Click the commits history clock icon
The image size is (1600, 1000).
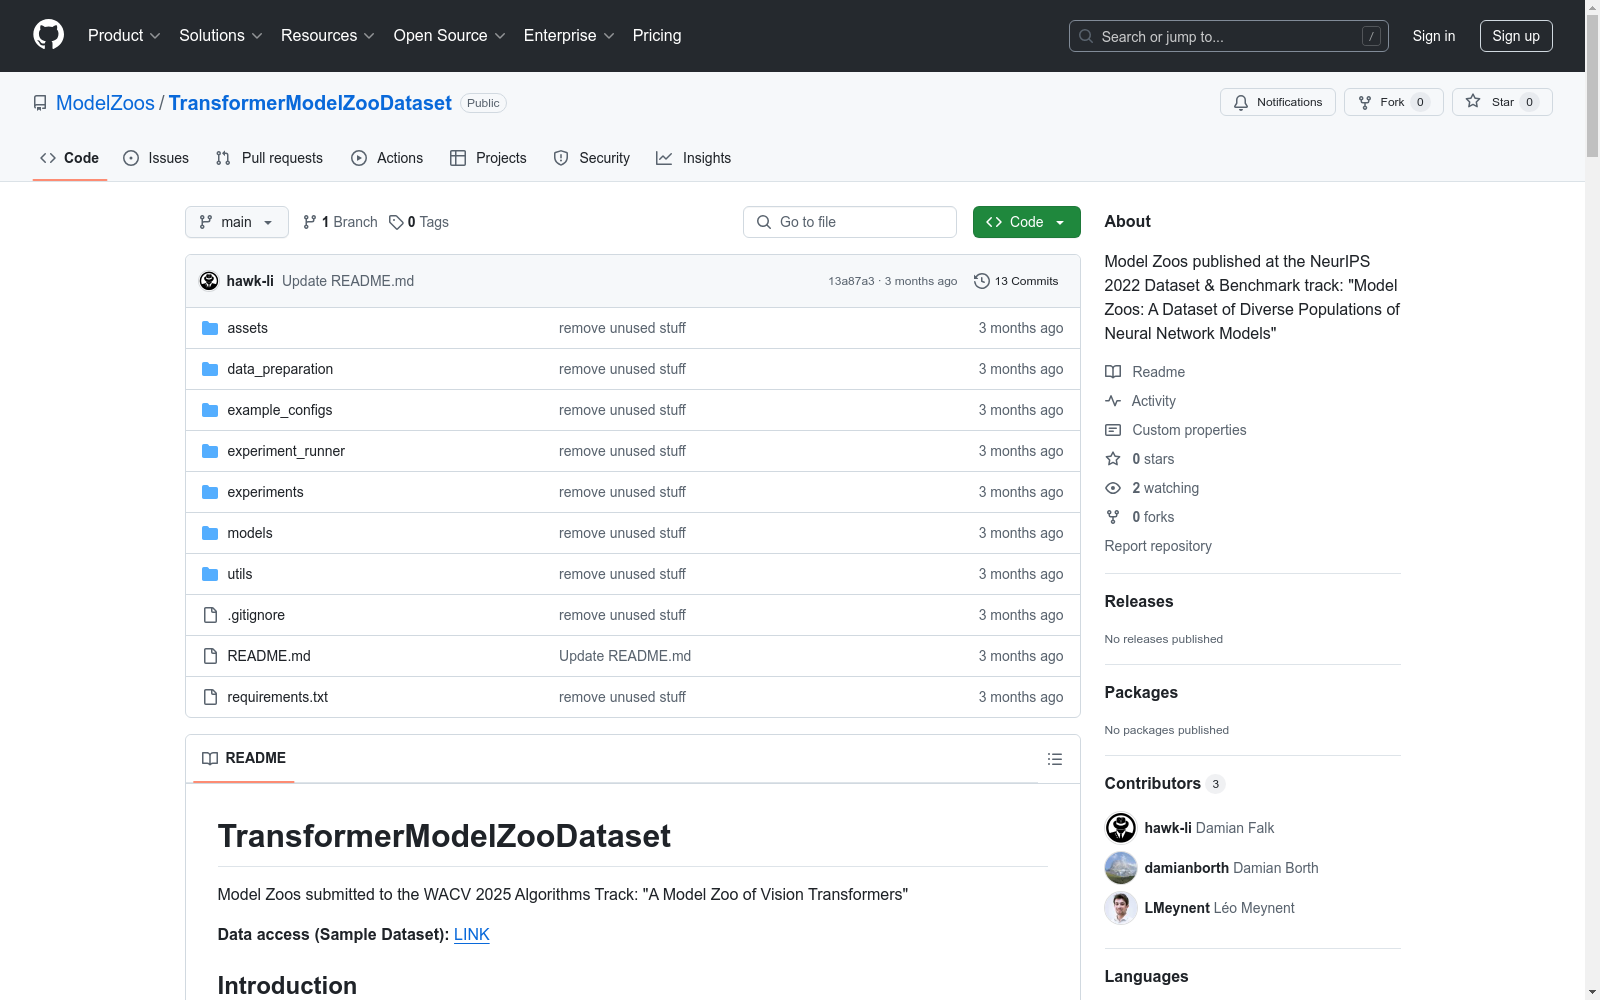point(982,281)
